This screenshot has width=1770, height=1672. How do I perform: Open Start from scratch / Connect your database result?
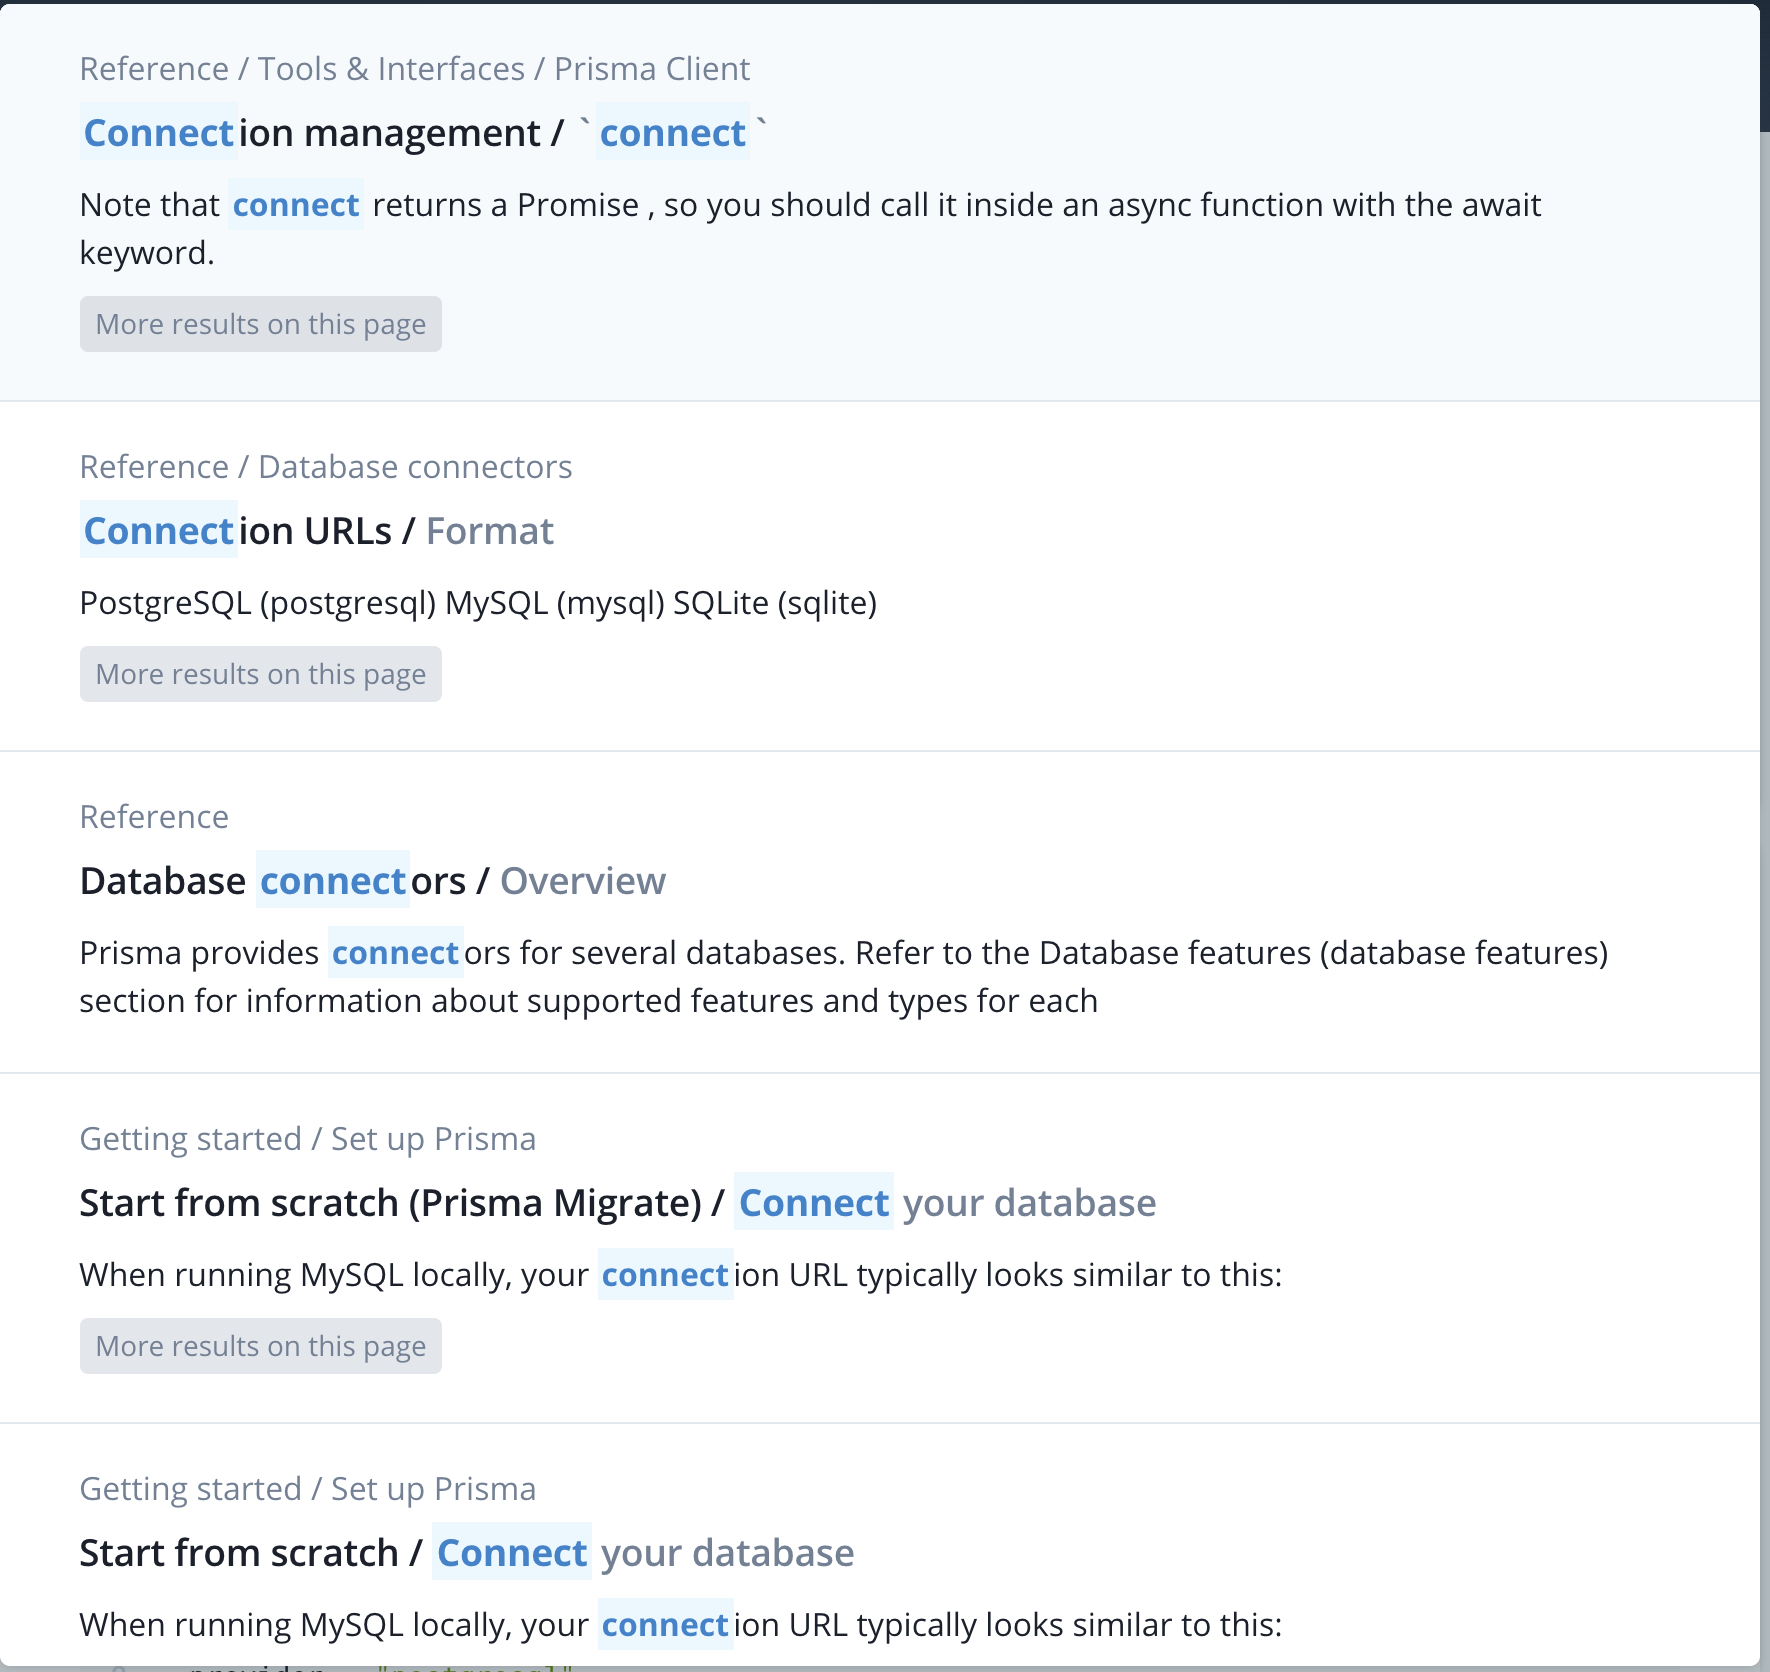coord(466,1552)
